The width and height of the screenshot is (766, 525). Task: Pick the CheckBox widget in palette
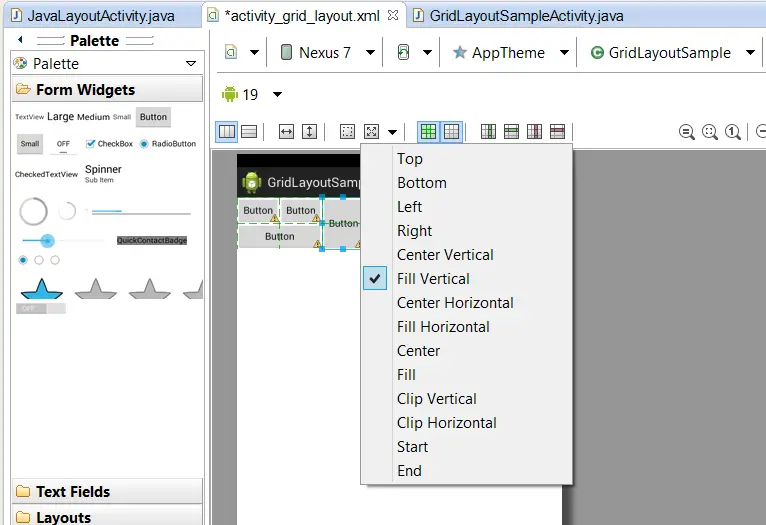coord(109,144)
